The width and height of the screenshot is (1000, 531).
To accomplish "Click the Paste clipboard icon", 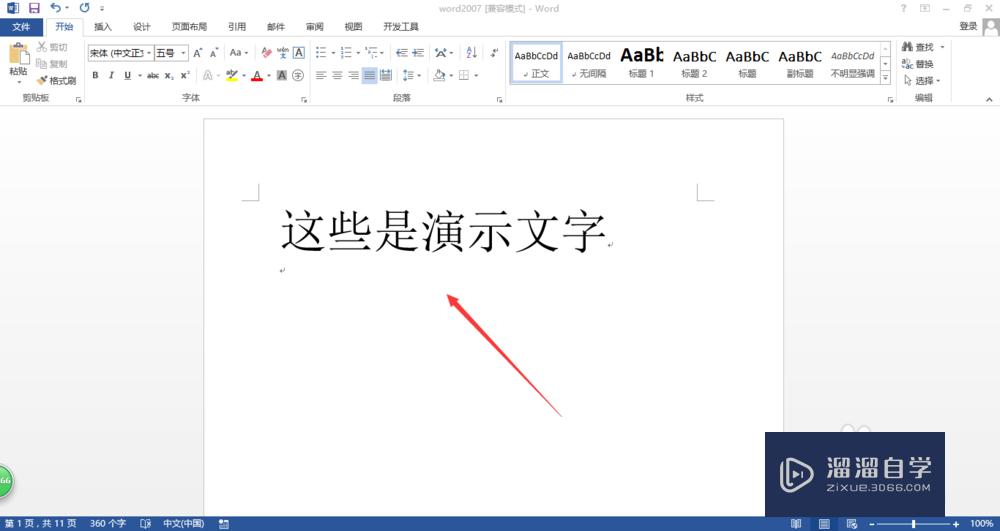I will tap(18, 54).
